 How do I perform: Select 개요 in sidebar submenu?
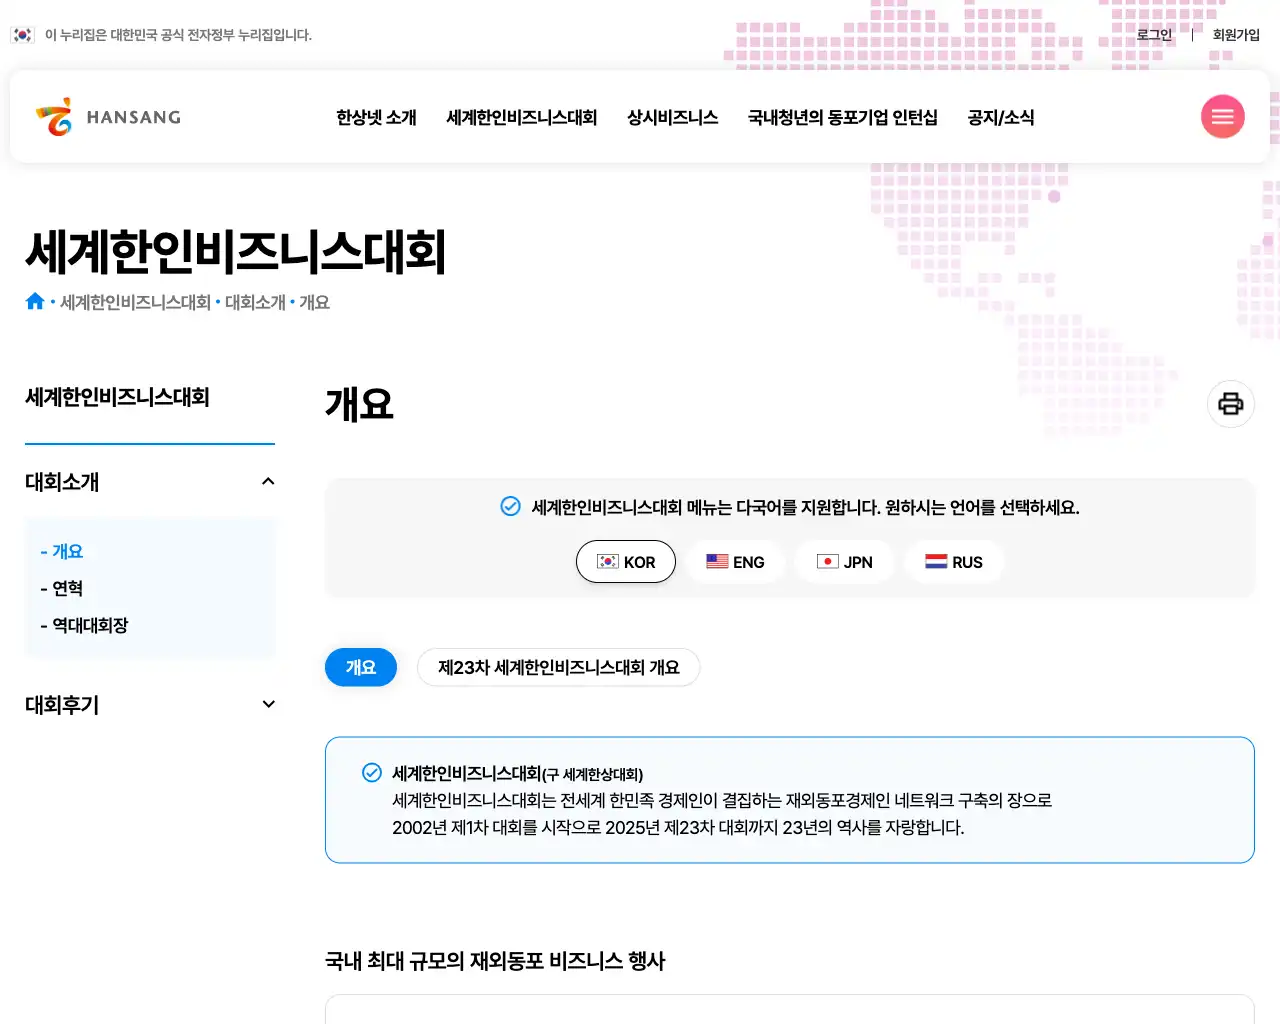click(x=62, y=551)
